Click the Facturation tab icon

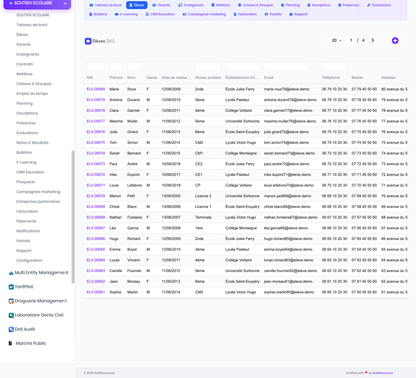coord(235,14)
